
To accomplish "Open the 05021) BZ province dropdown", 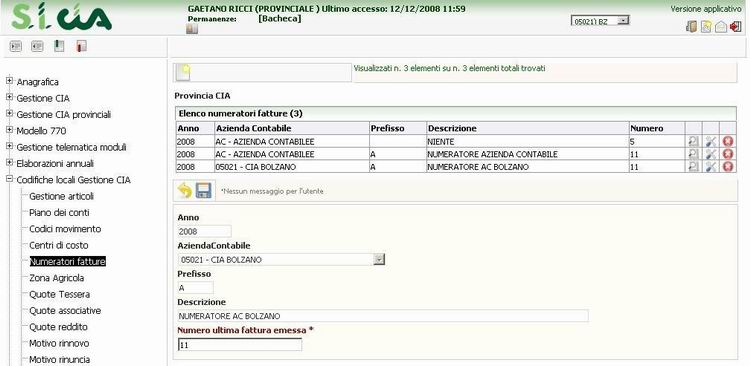I will pos(600,21).
